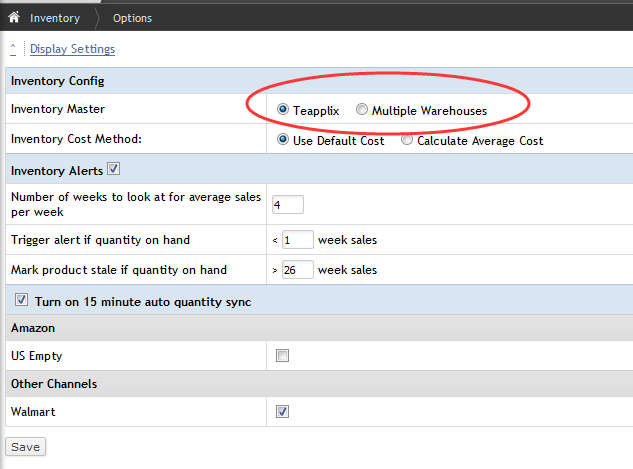The image size is (633, 469).
Task: Go to the Options breadcrumb tab
Action: [x=133, y=18]
